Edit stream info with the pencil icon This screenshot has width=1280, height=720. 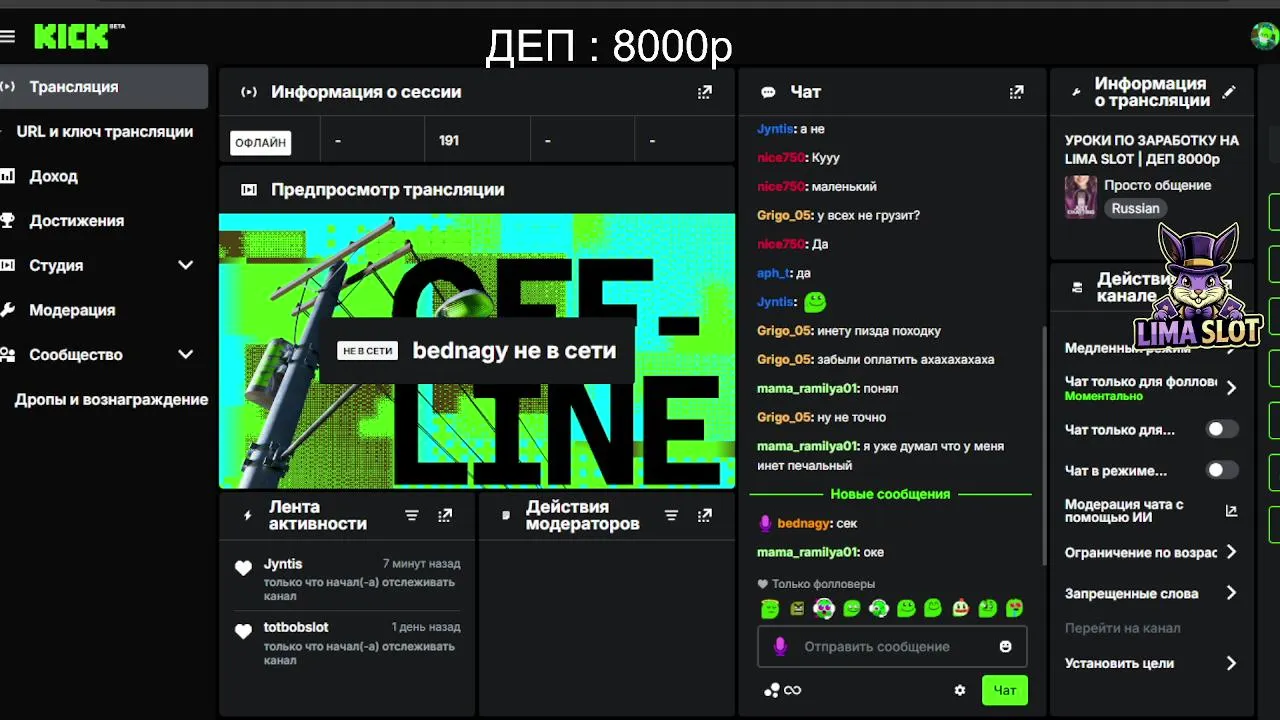coord(1230,92)
